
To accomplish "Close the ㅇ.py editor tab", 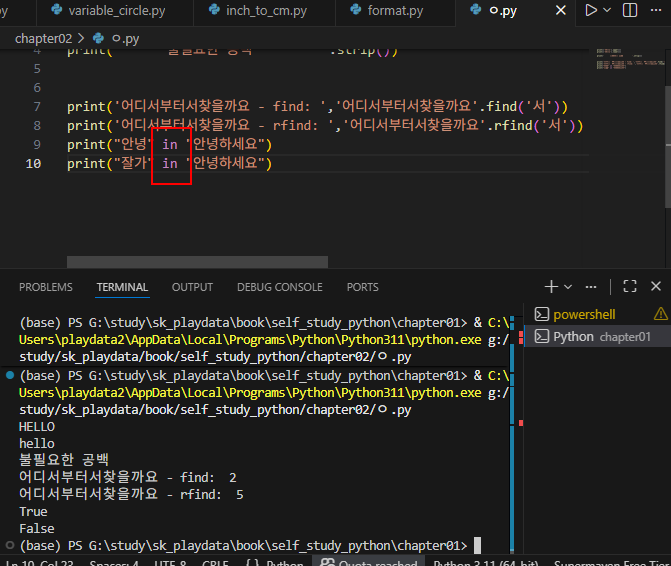I will 561,10.
